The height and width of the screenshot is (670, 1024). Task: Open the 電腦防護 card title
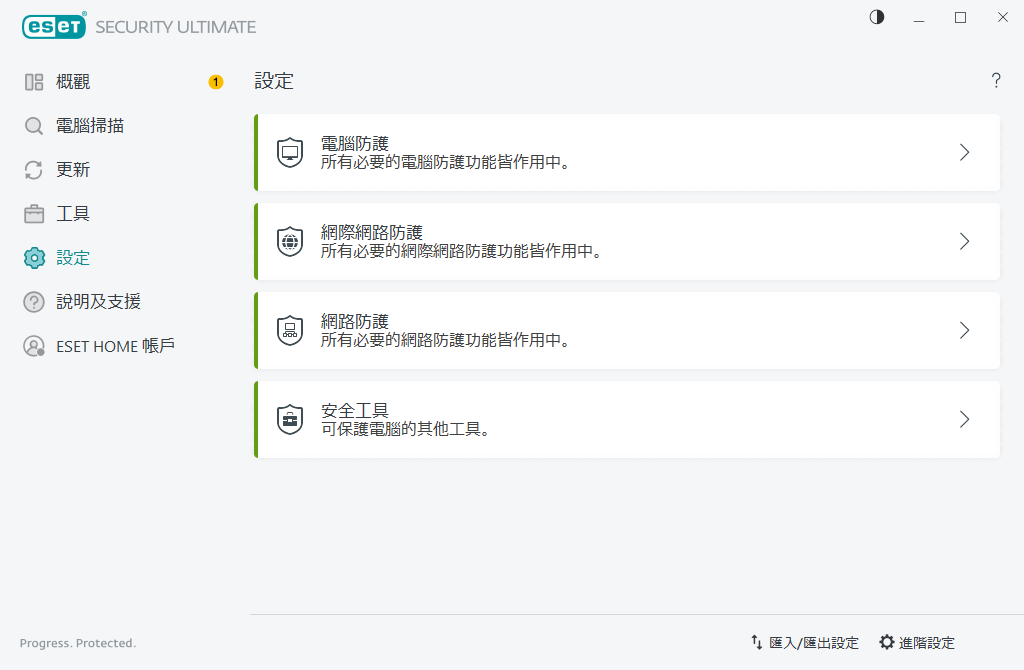[x=355, y=144]
